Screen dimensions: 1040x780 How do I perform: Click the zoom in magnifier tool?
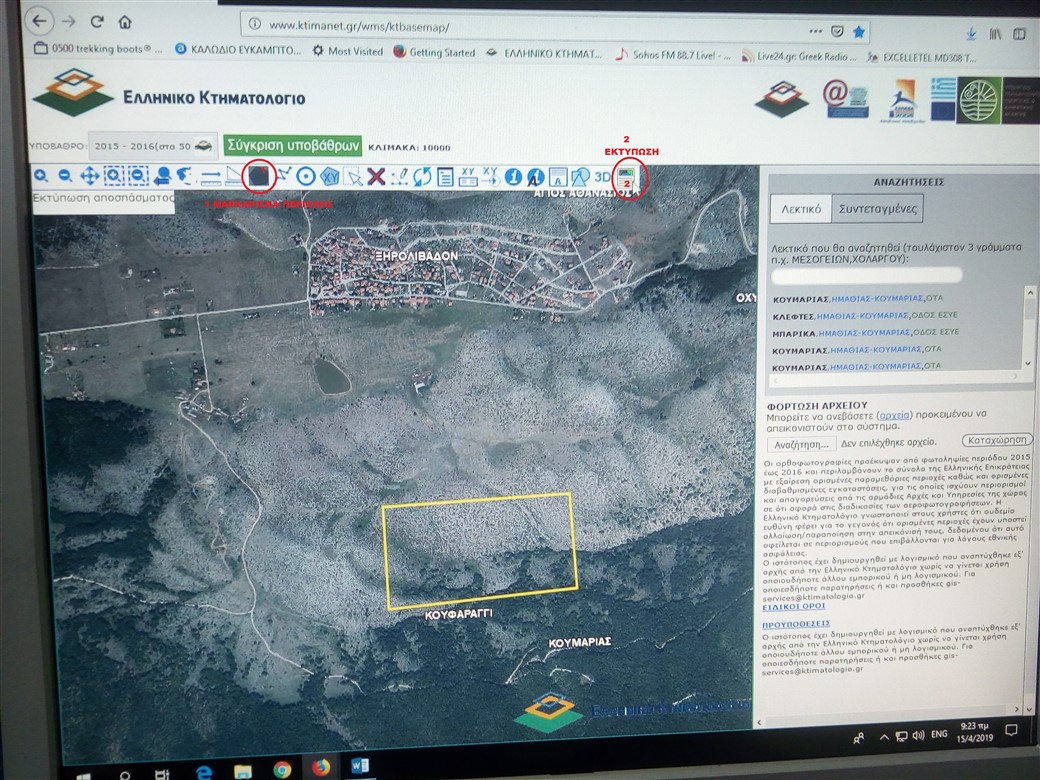point(41,176)
